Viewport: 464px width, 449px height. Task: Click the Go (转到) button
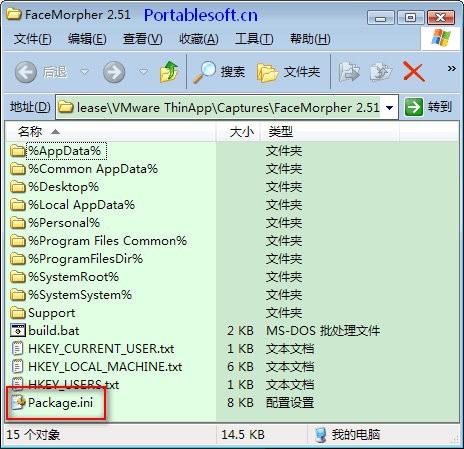click(x=428, y=107)
